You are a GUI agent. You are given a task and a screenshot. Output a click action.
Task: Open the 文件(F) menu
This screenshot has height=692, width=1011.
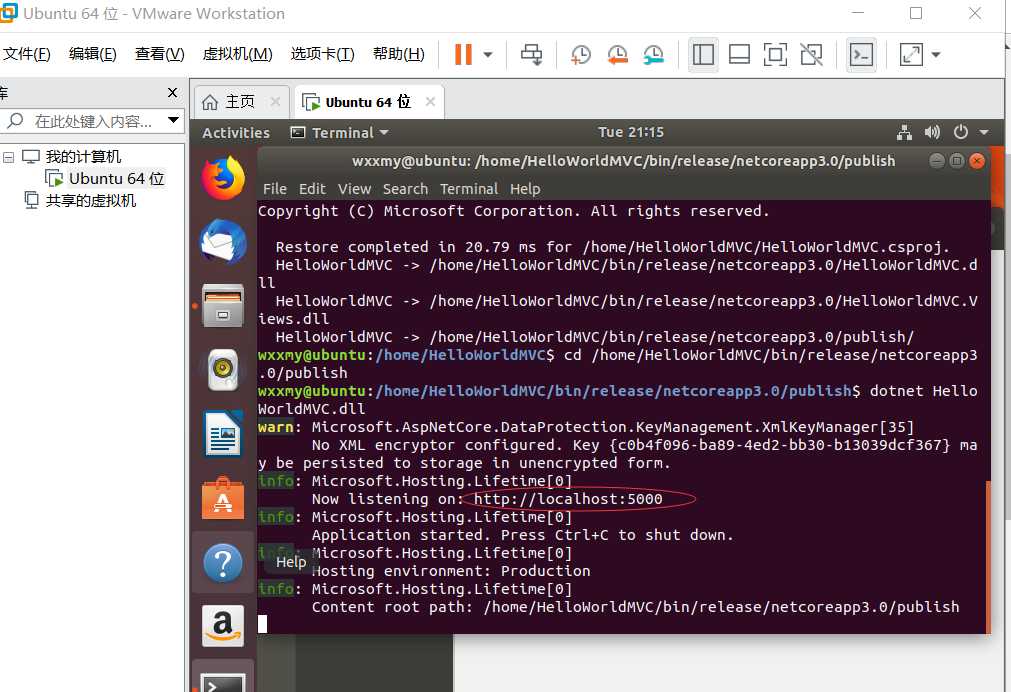26,54
